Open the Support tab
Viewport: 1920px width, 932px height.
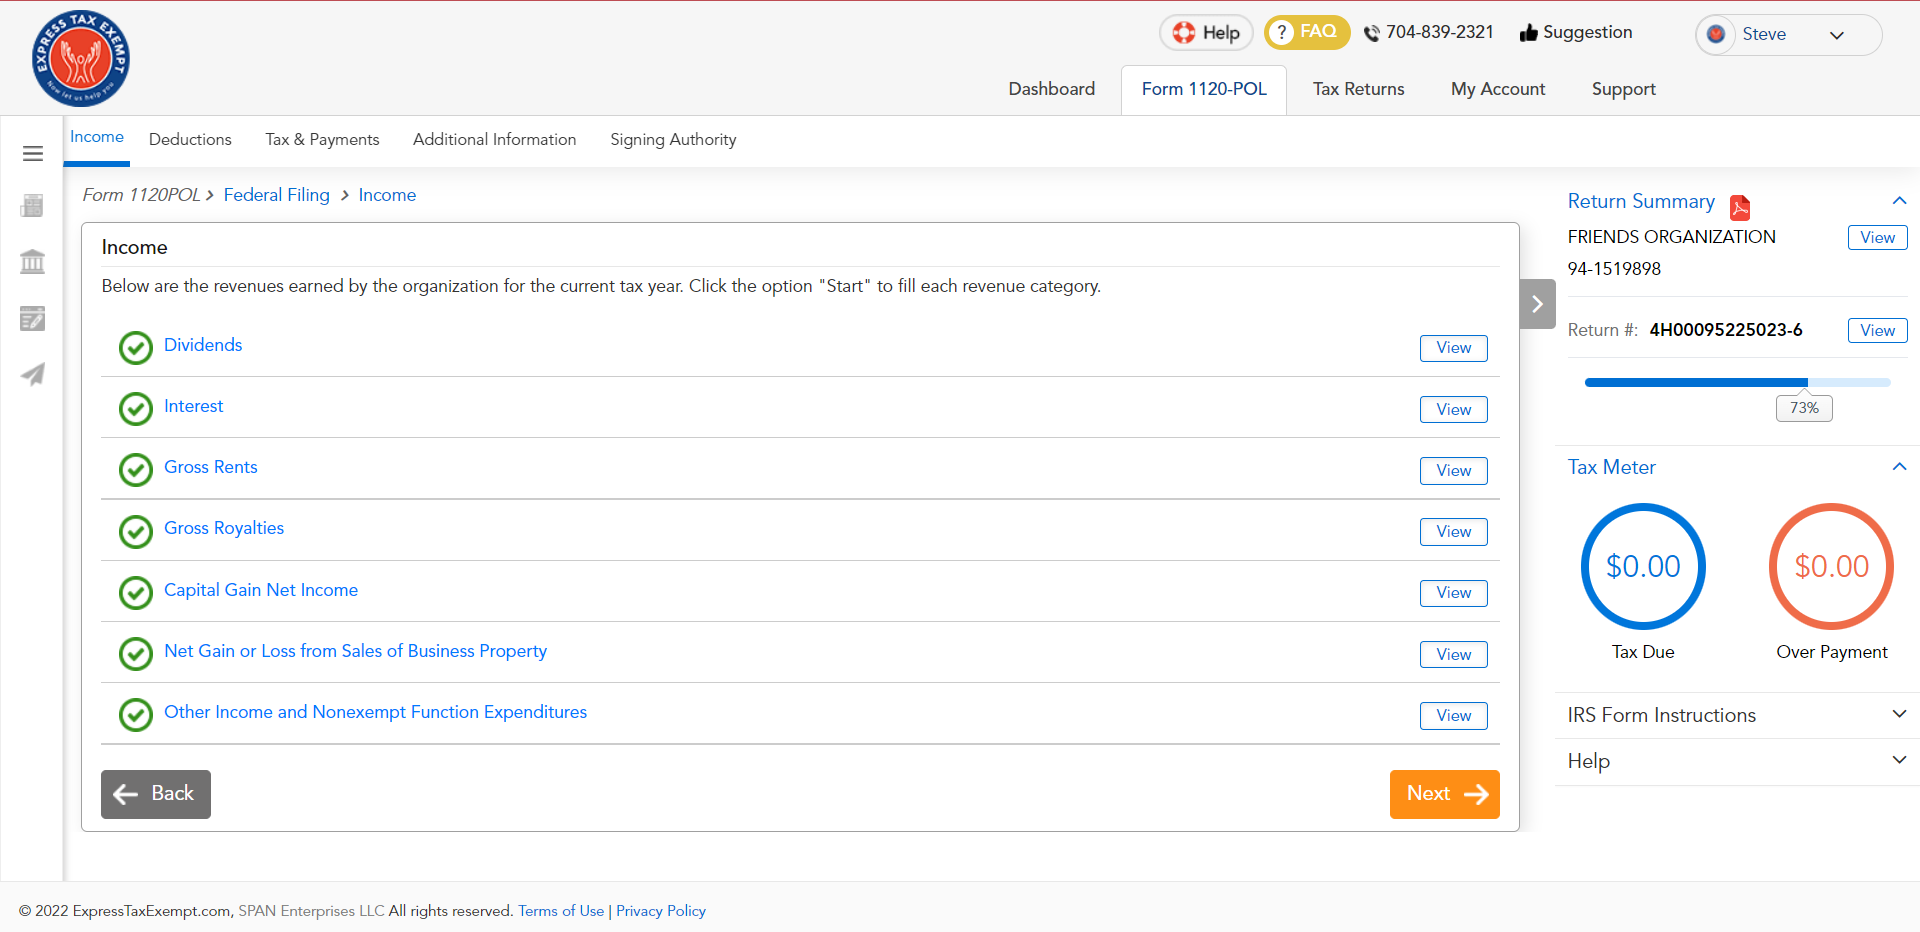[1623, 89]
